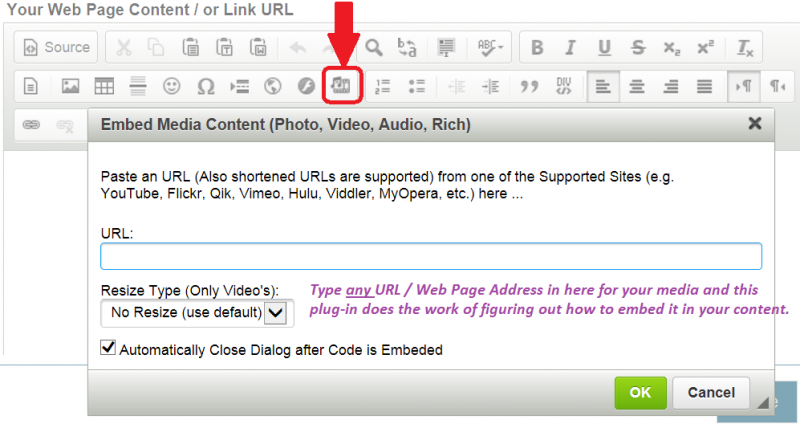Toggle Bold text formatting

pyautogui.click(x=537, y=47)
